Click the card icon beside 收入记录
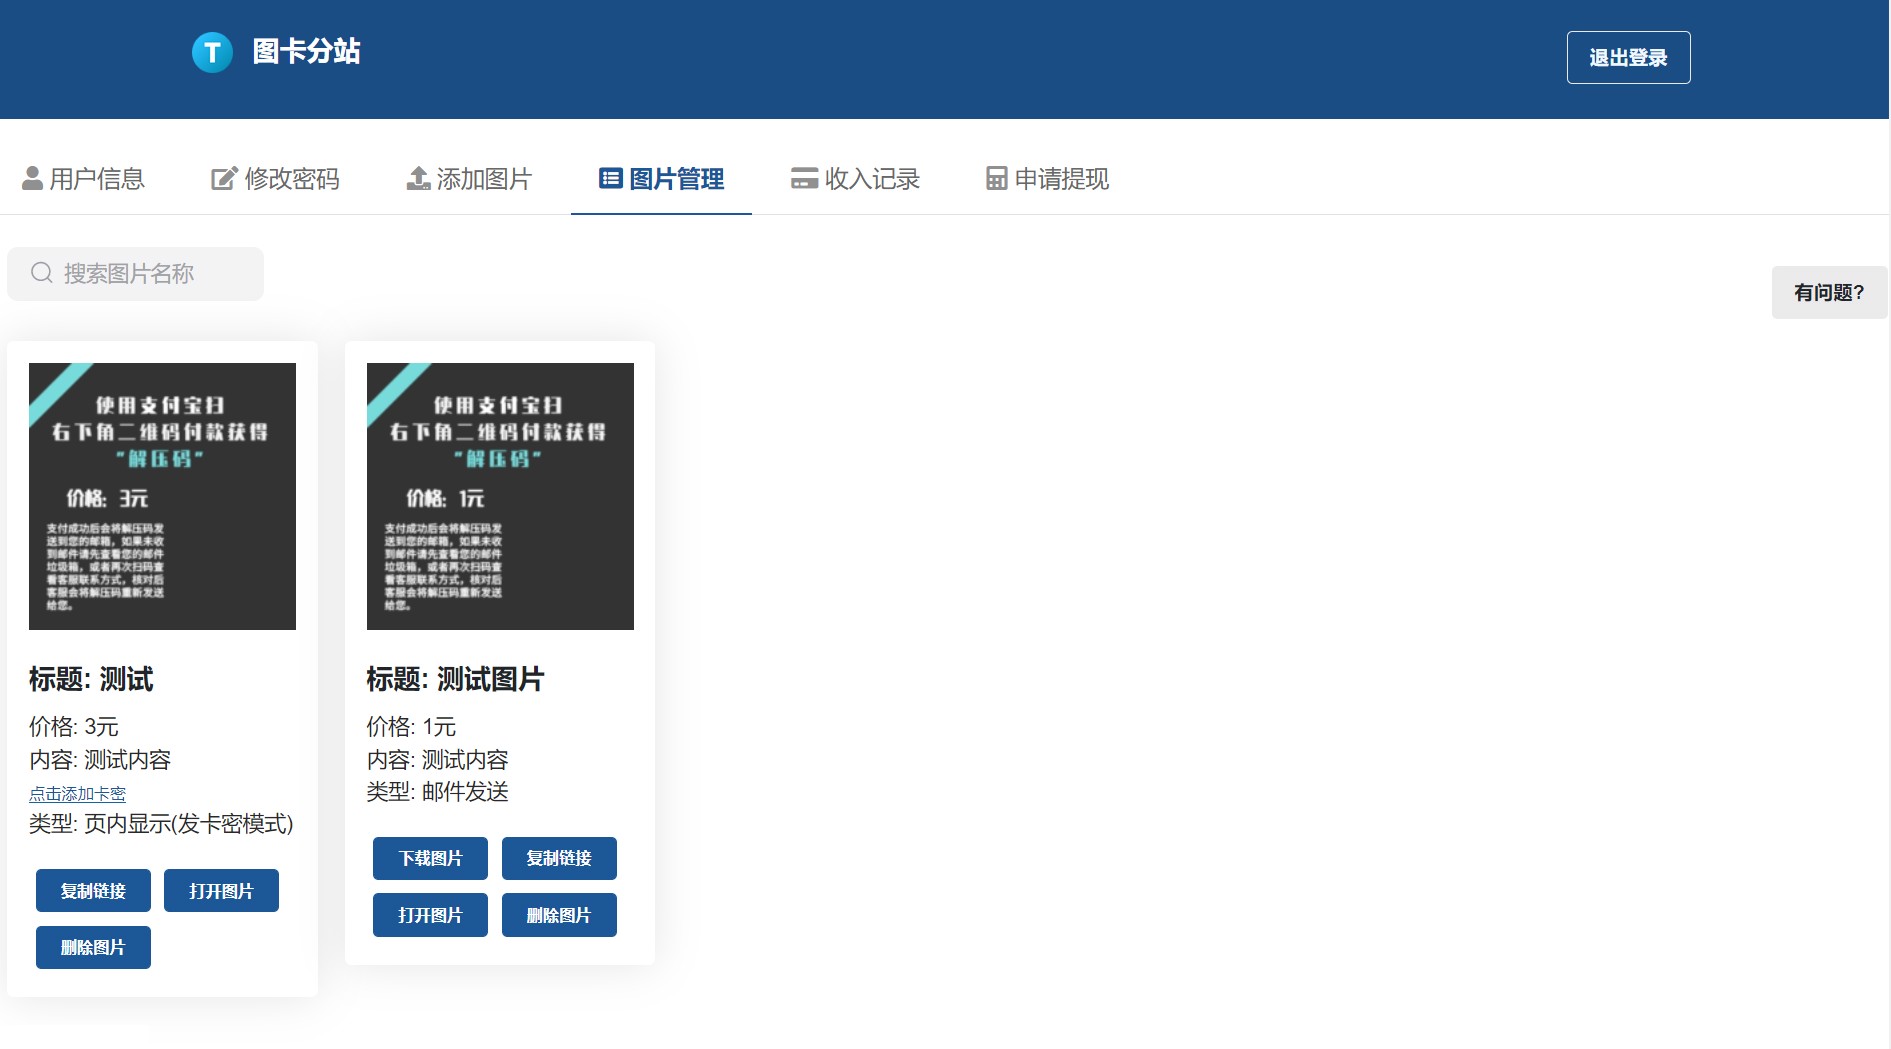 click(804, 179)
